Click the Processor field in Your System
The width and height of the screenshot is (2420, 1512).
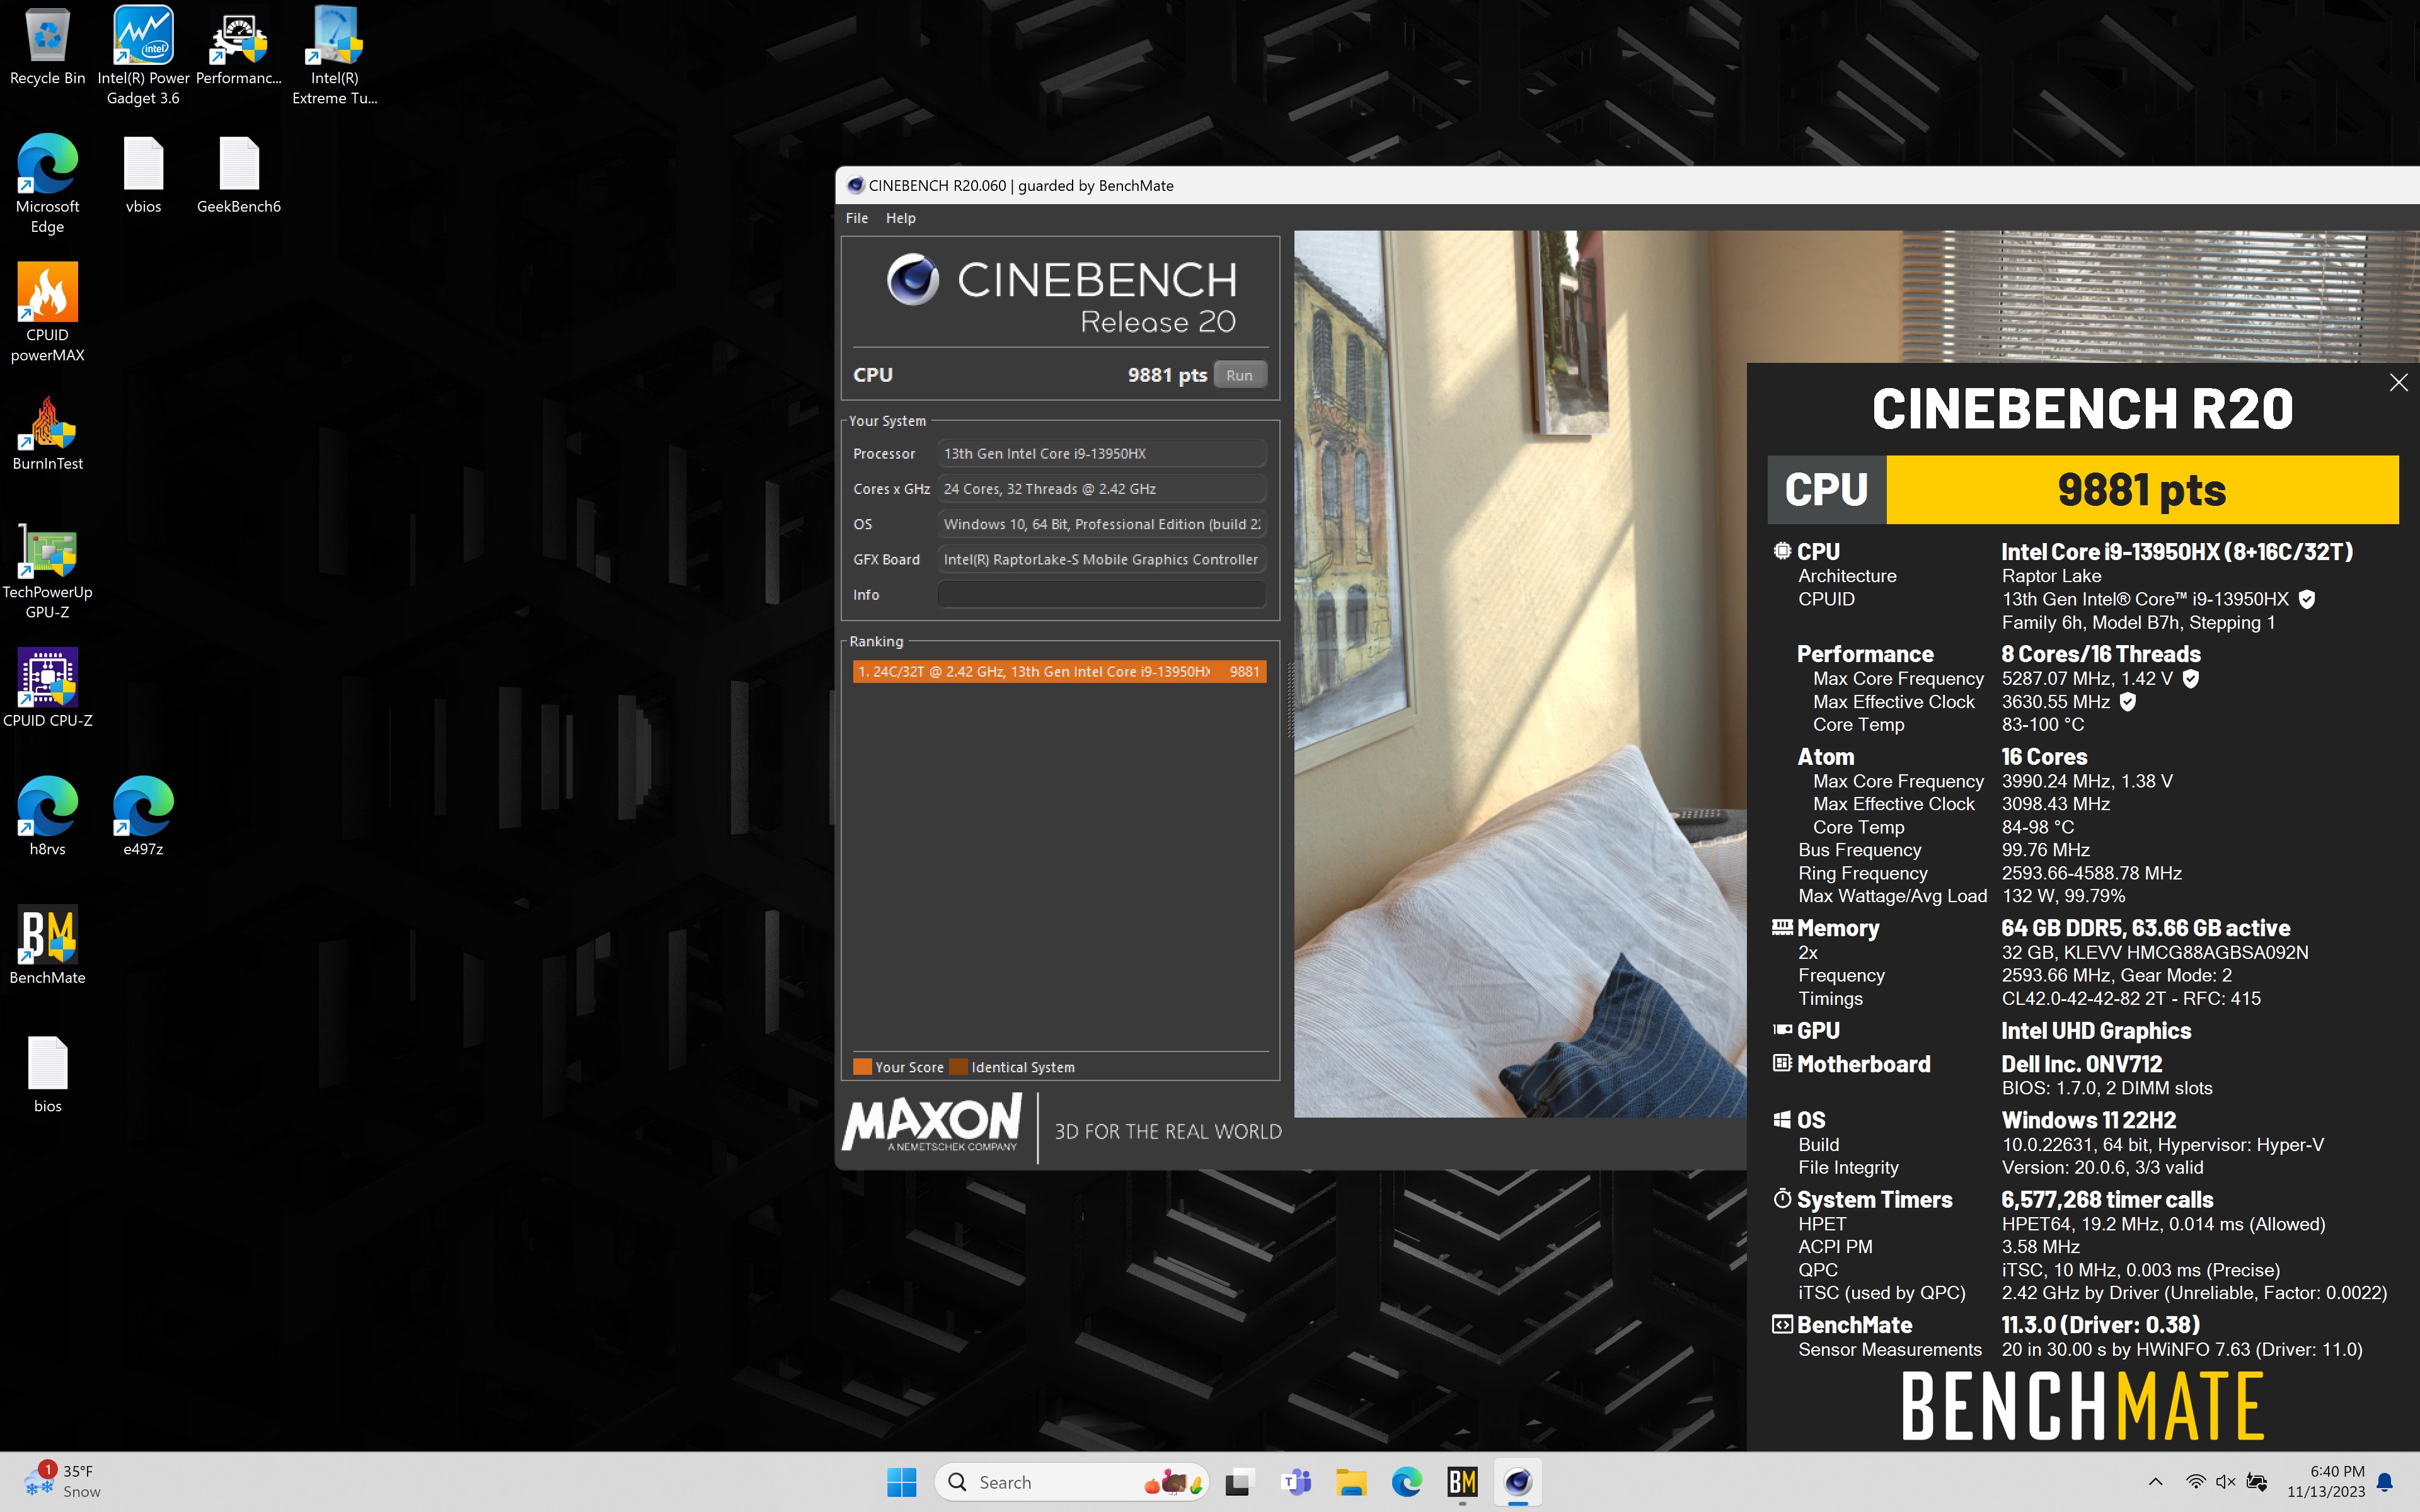pyautogui.click(x=1101, y=454)
